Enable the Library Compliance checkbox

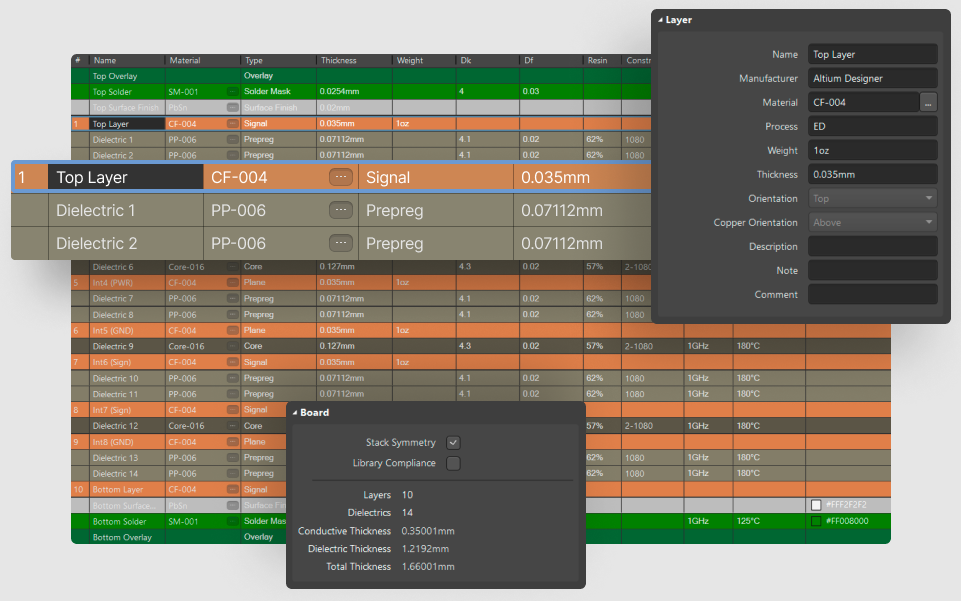453,463
